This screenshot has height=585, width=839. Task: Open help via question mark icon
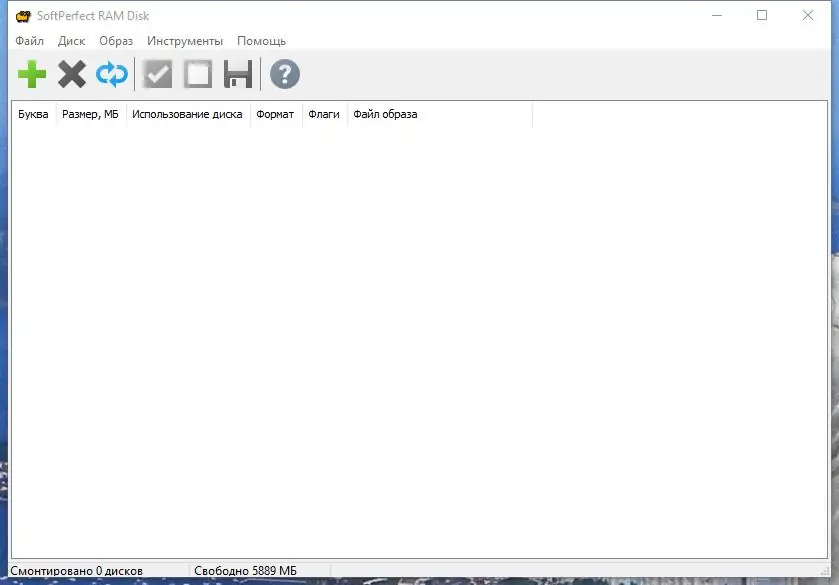click(x=285, y=74)
